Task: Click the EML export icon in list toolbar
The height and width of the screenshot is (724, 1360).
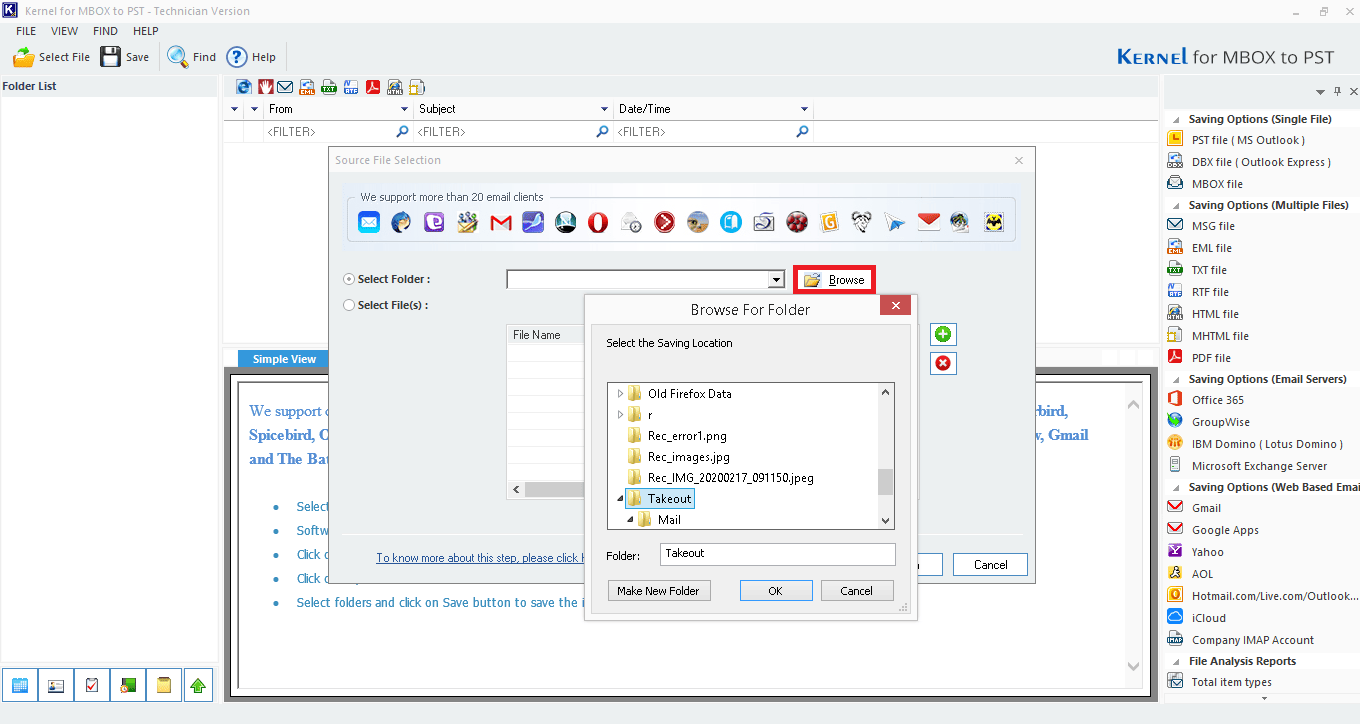Action: 308,87
